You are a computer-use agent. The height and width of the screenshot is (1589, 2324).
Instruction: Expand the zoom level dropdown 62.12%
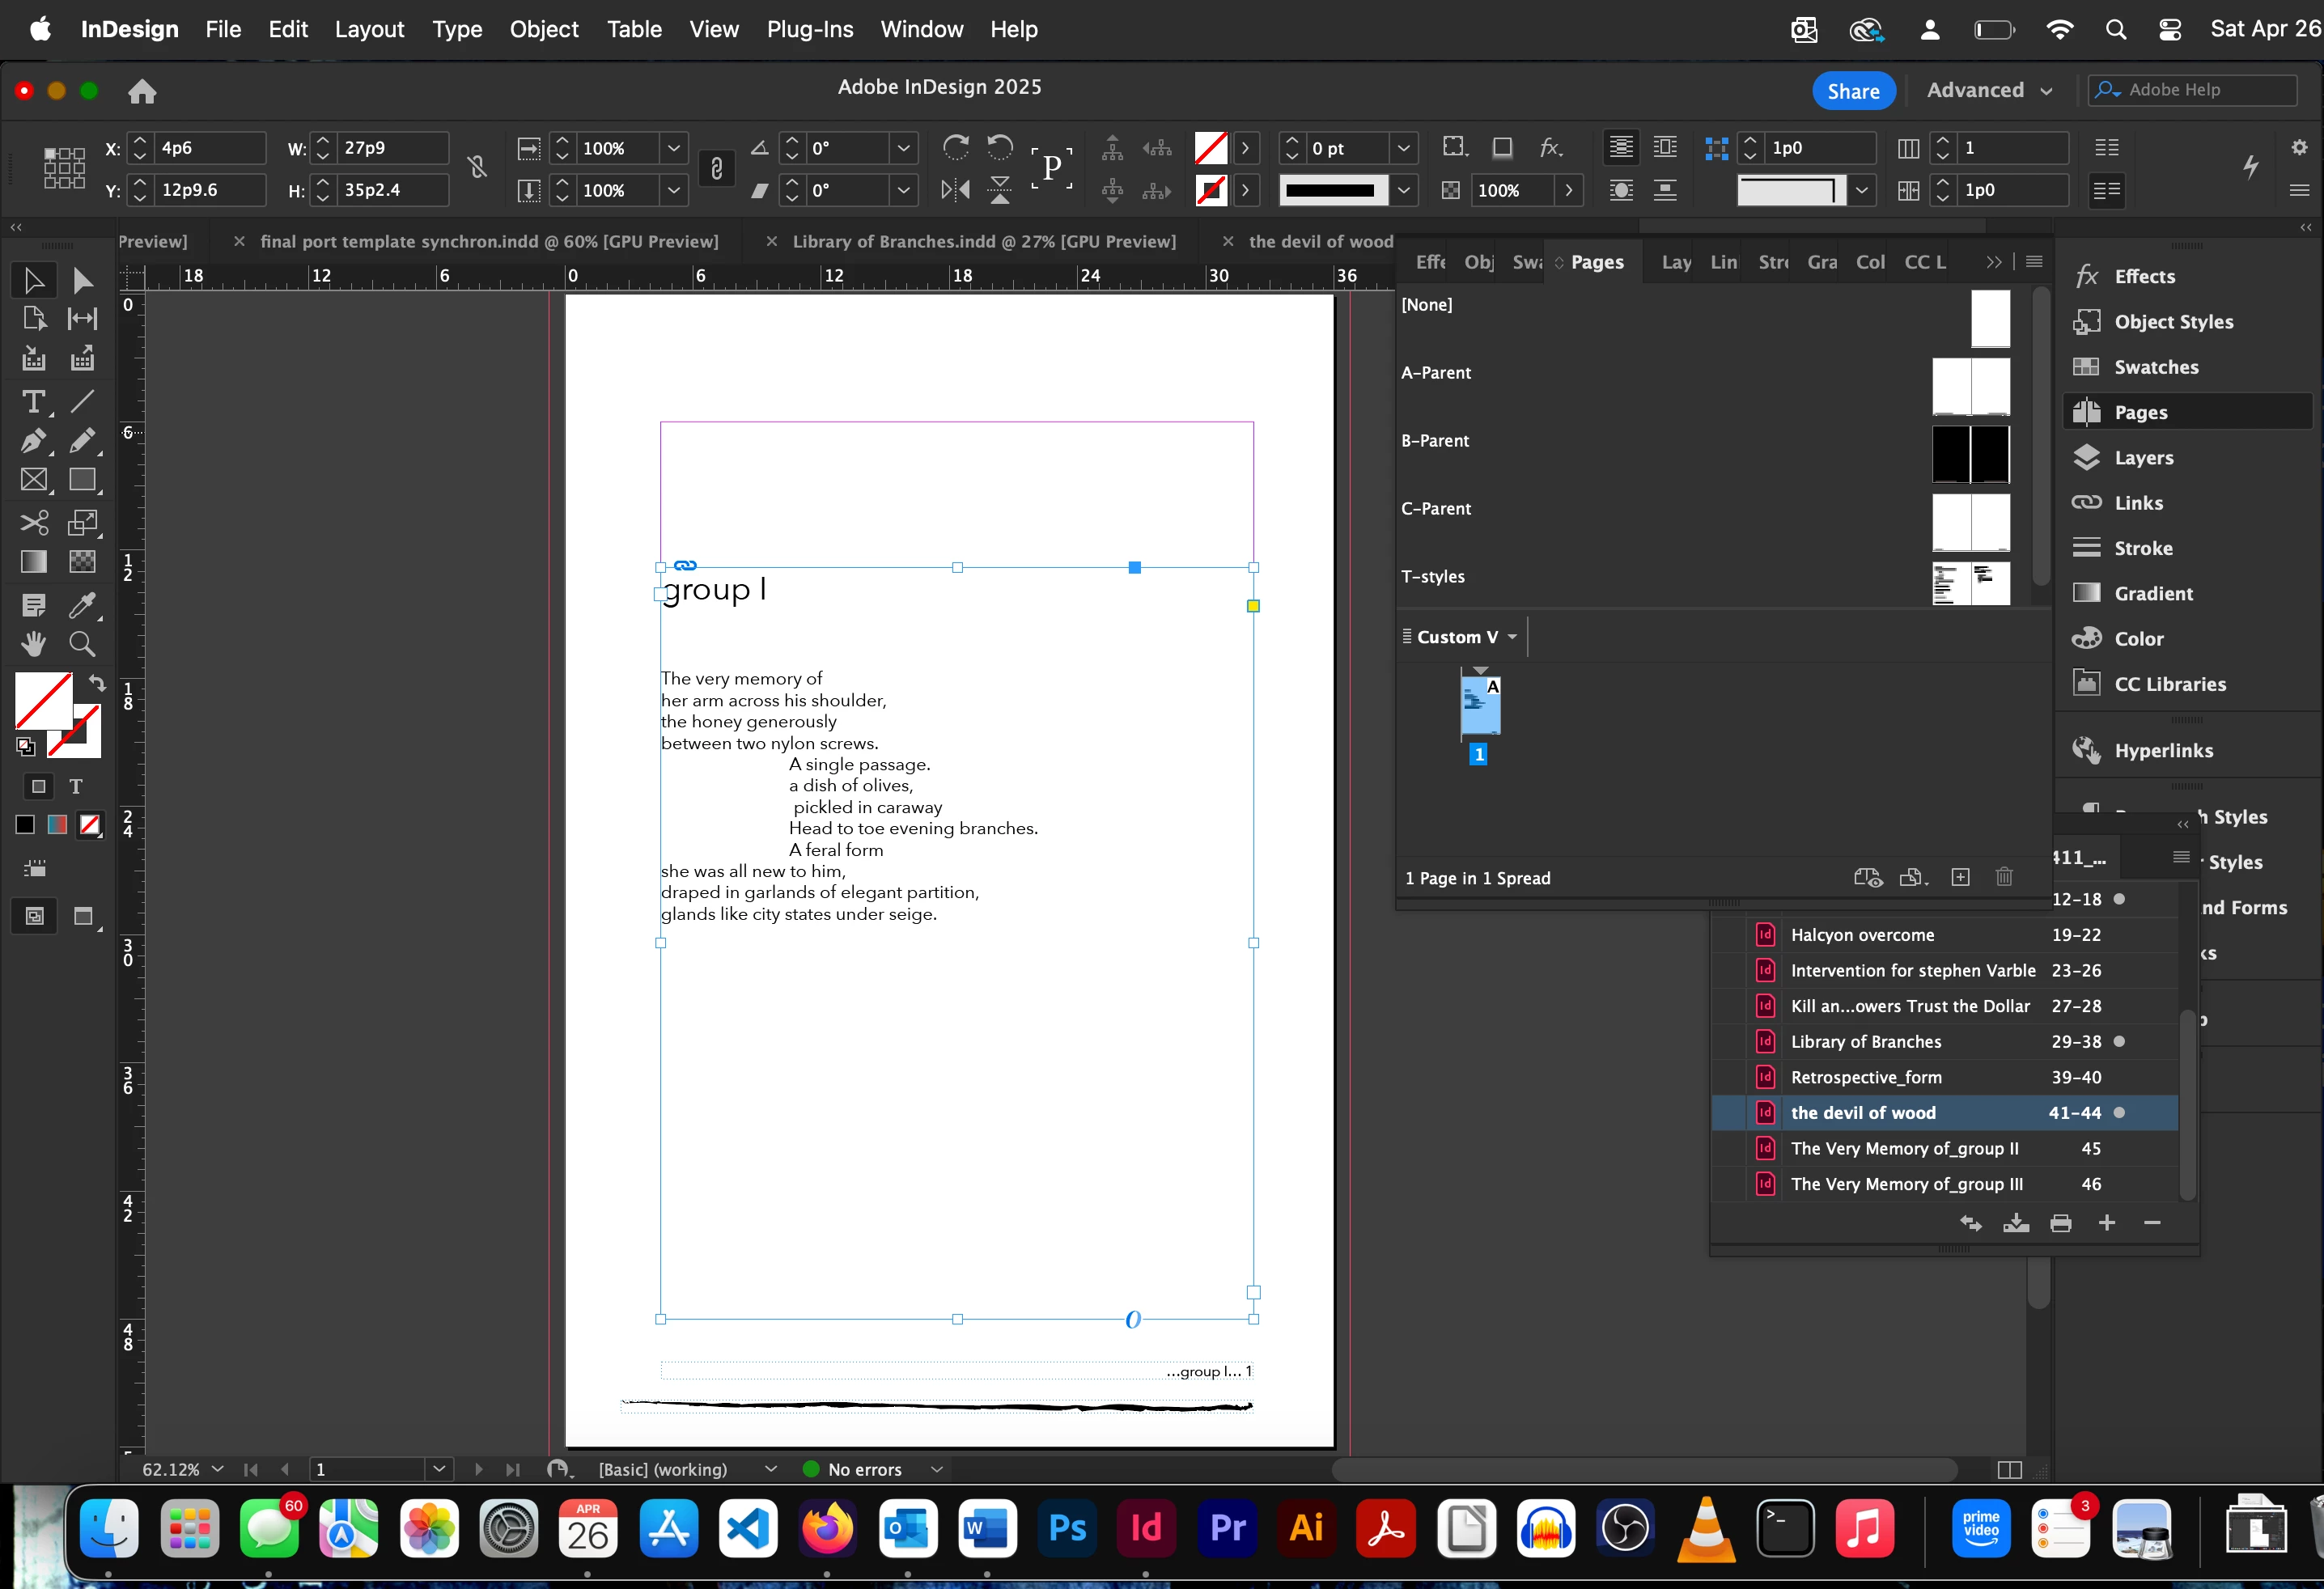[217, 1469]
